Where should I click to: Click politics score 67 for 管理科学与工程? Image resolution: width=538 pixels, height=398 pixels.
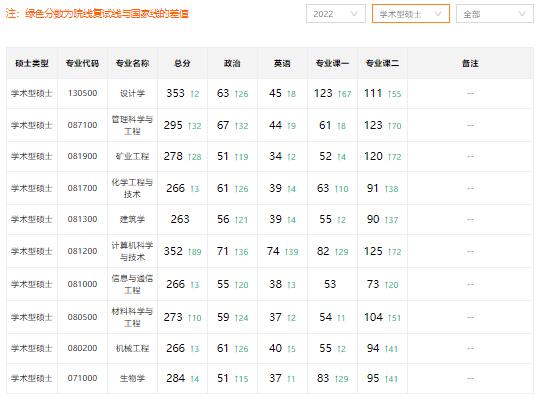point(223,125)
